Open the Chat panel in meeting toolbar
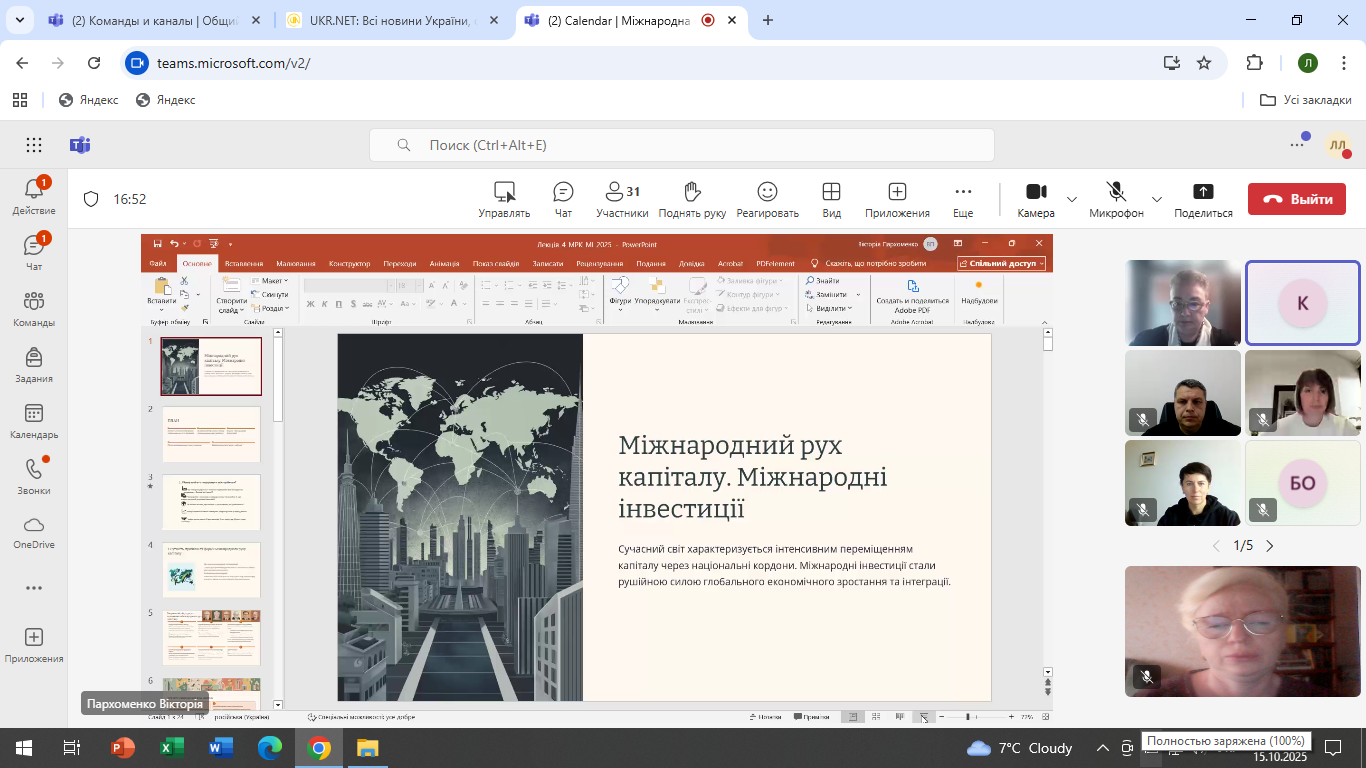Image resolution: width=1366 pixels, height=768 pixels. point(563,199)
